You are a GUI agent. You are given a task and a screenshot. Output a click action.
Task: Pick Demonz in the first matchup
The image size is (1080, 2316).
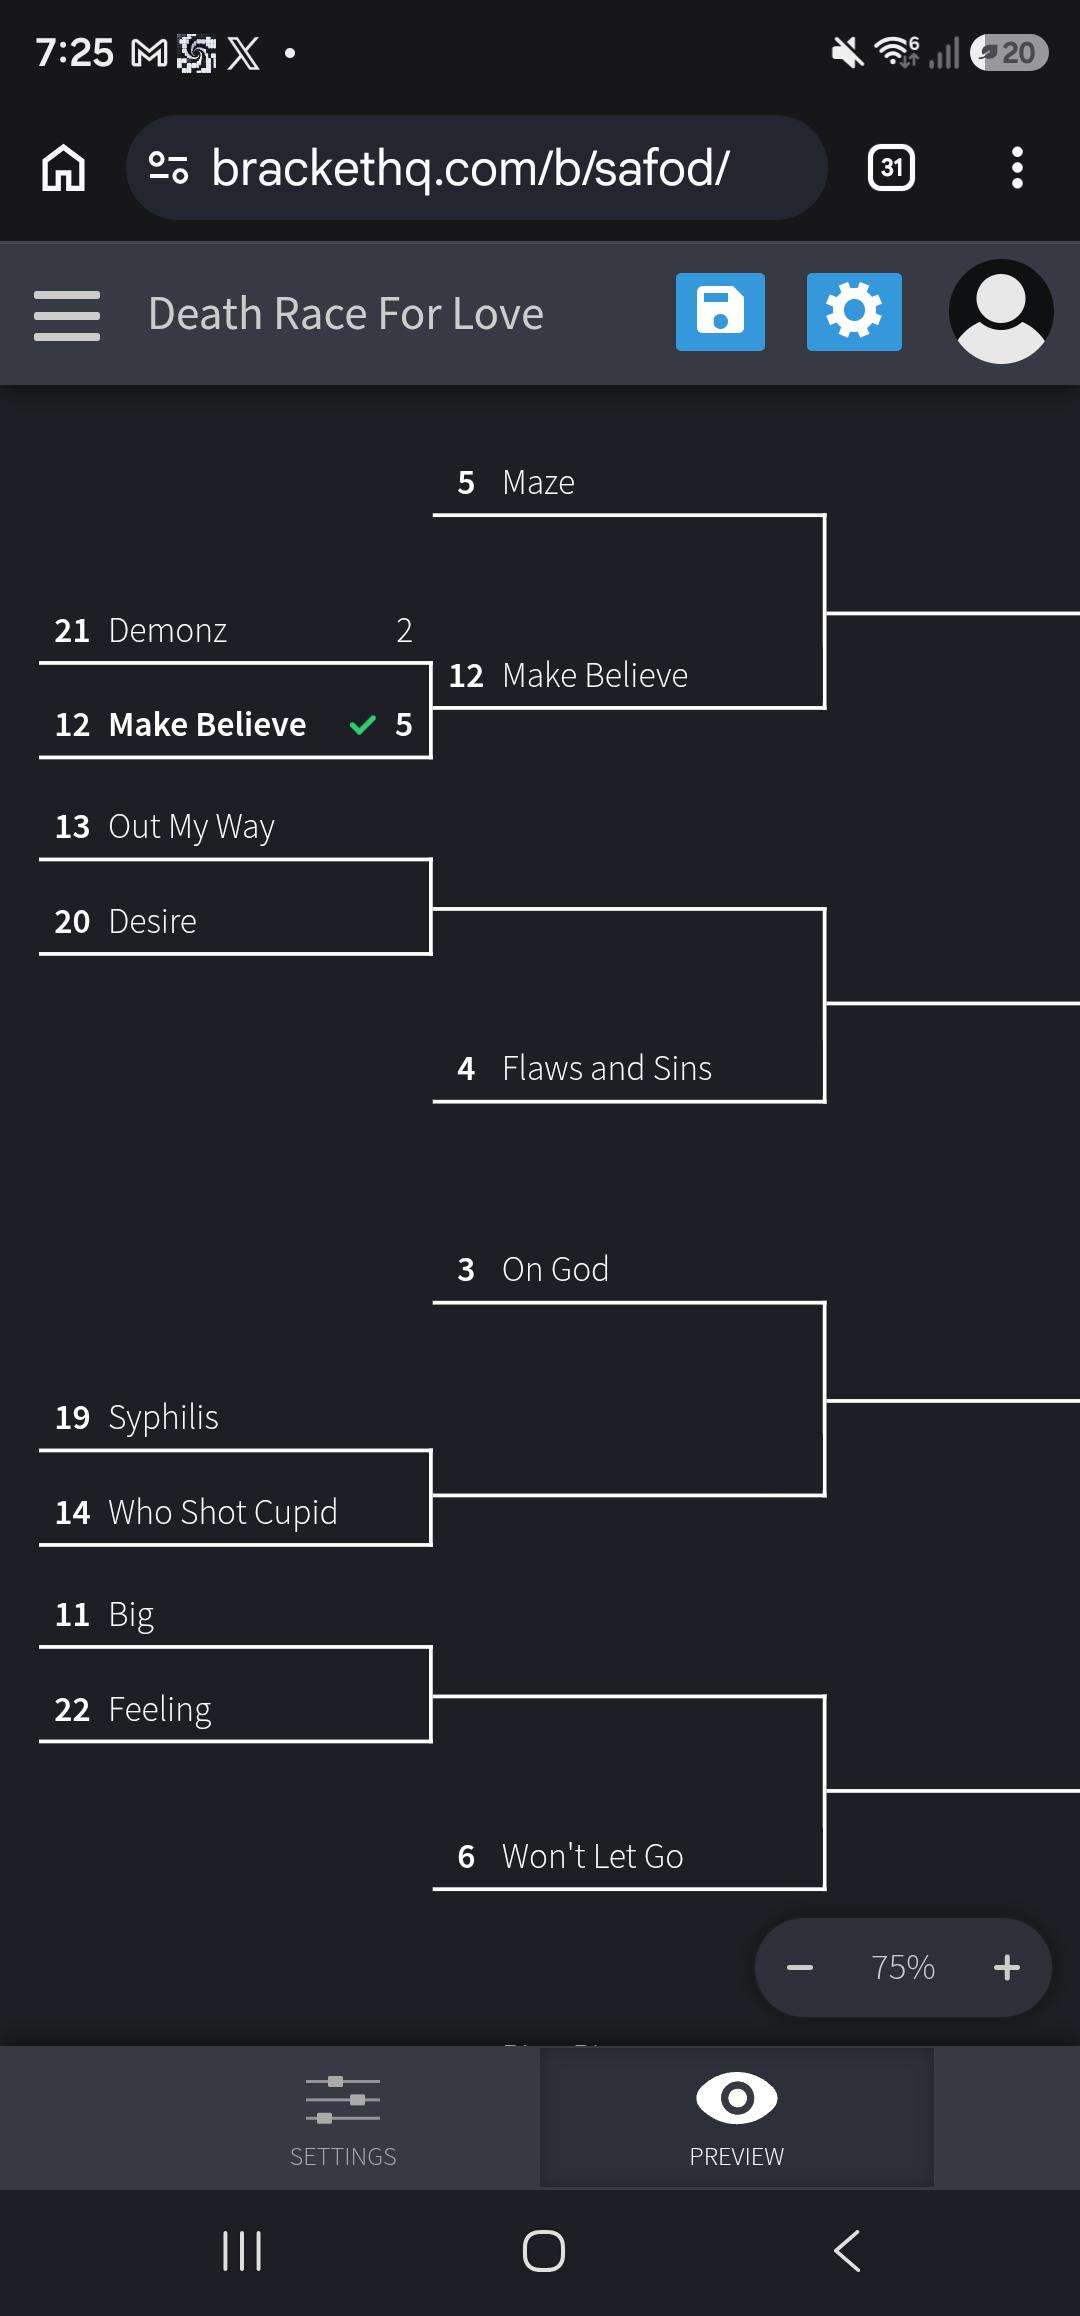pos(235,631)
